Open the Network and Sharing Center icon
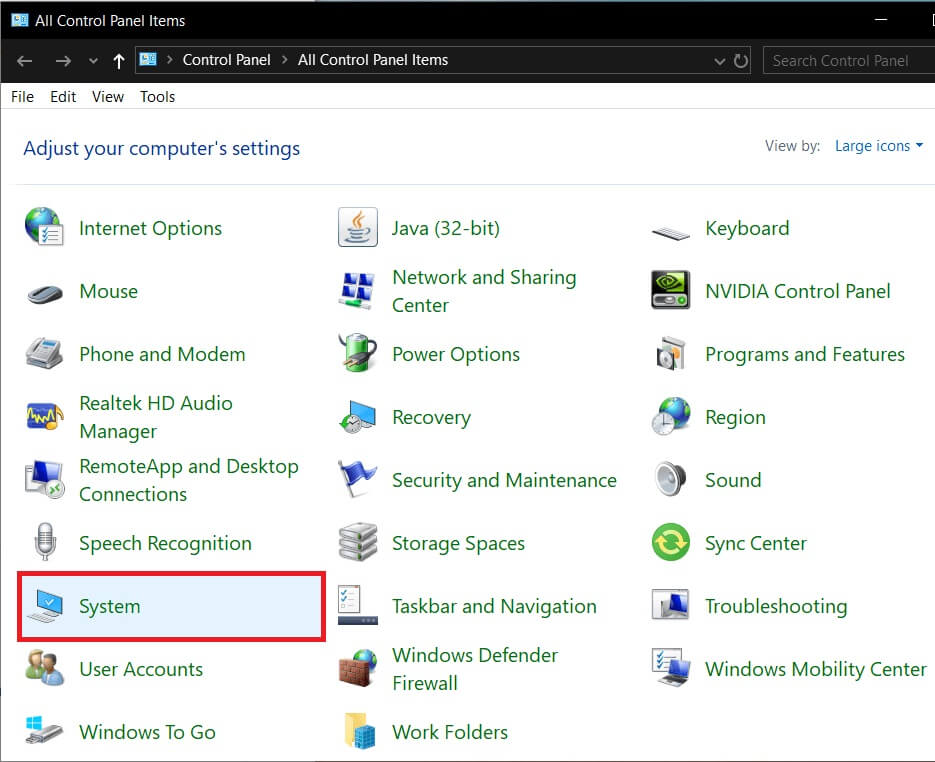This screenshot has width=935, height=762. click(357, 291)
